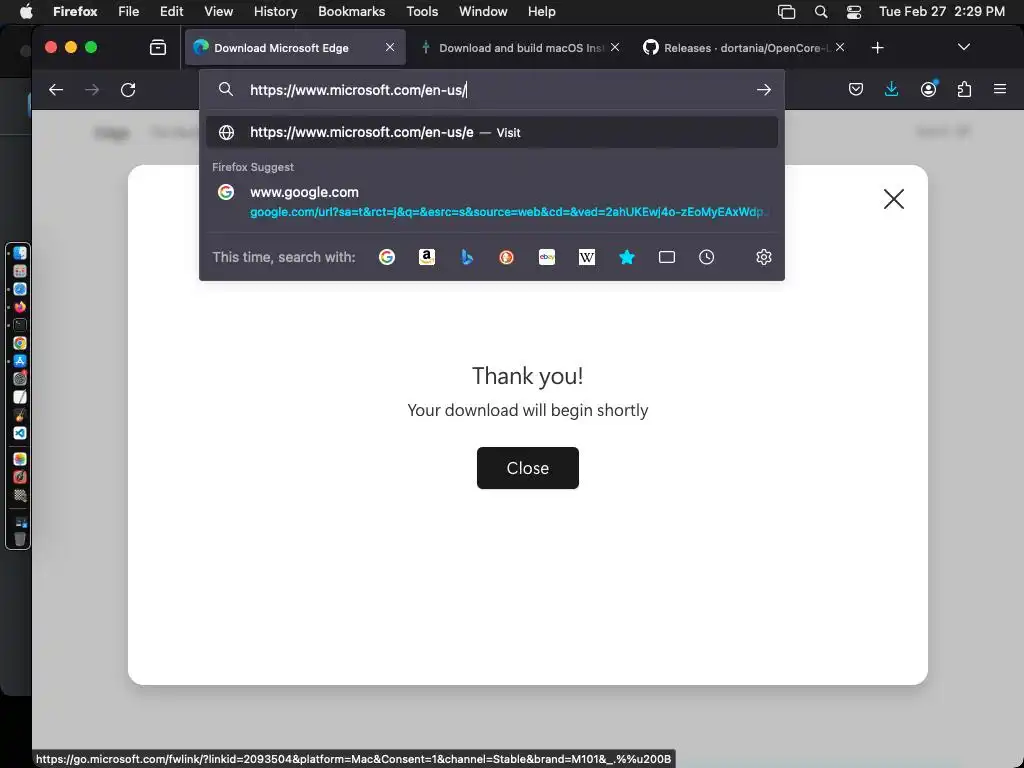Open the Firefox account menu
1024x768 pixels.
[928, 89]
